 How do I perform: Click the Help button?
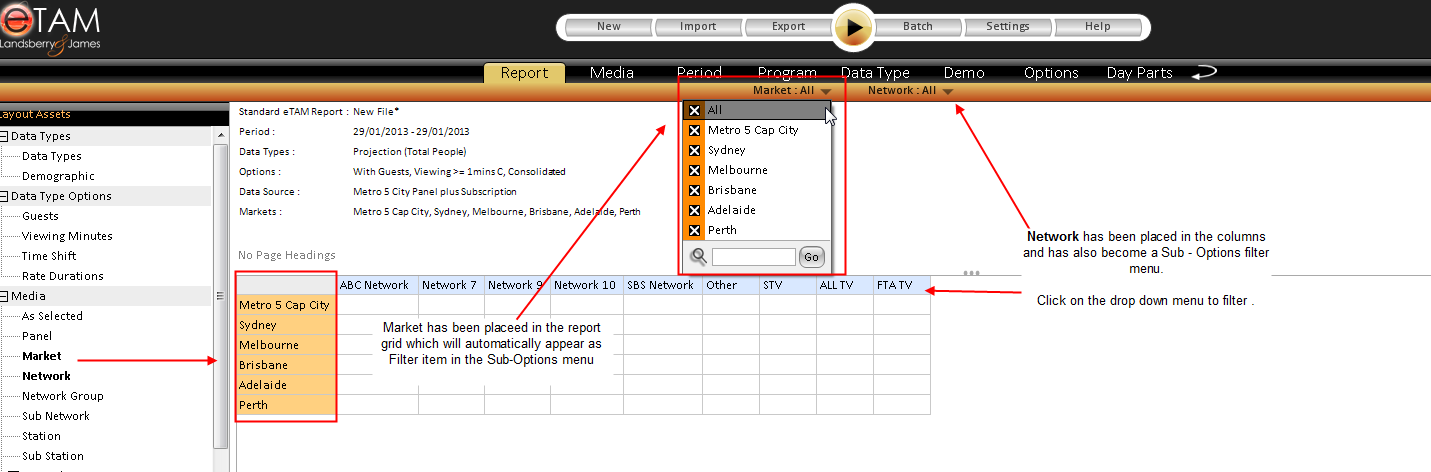pyautogui.click(x=1097, y=27)
